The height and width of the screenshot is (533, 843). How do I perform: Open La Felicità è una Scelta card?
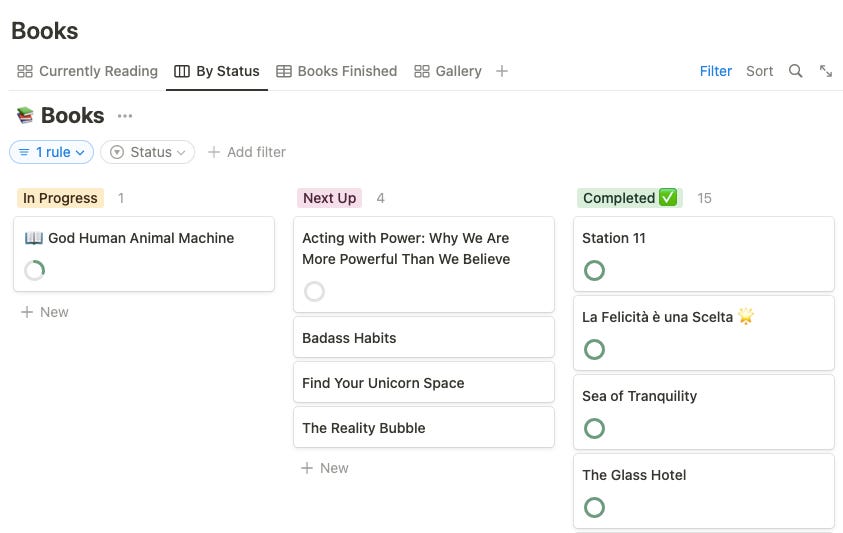(704, 333)
